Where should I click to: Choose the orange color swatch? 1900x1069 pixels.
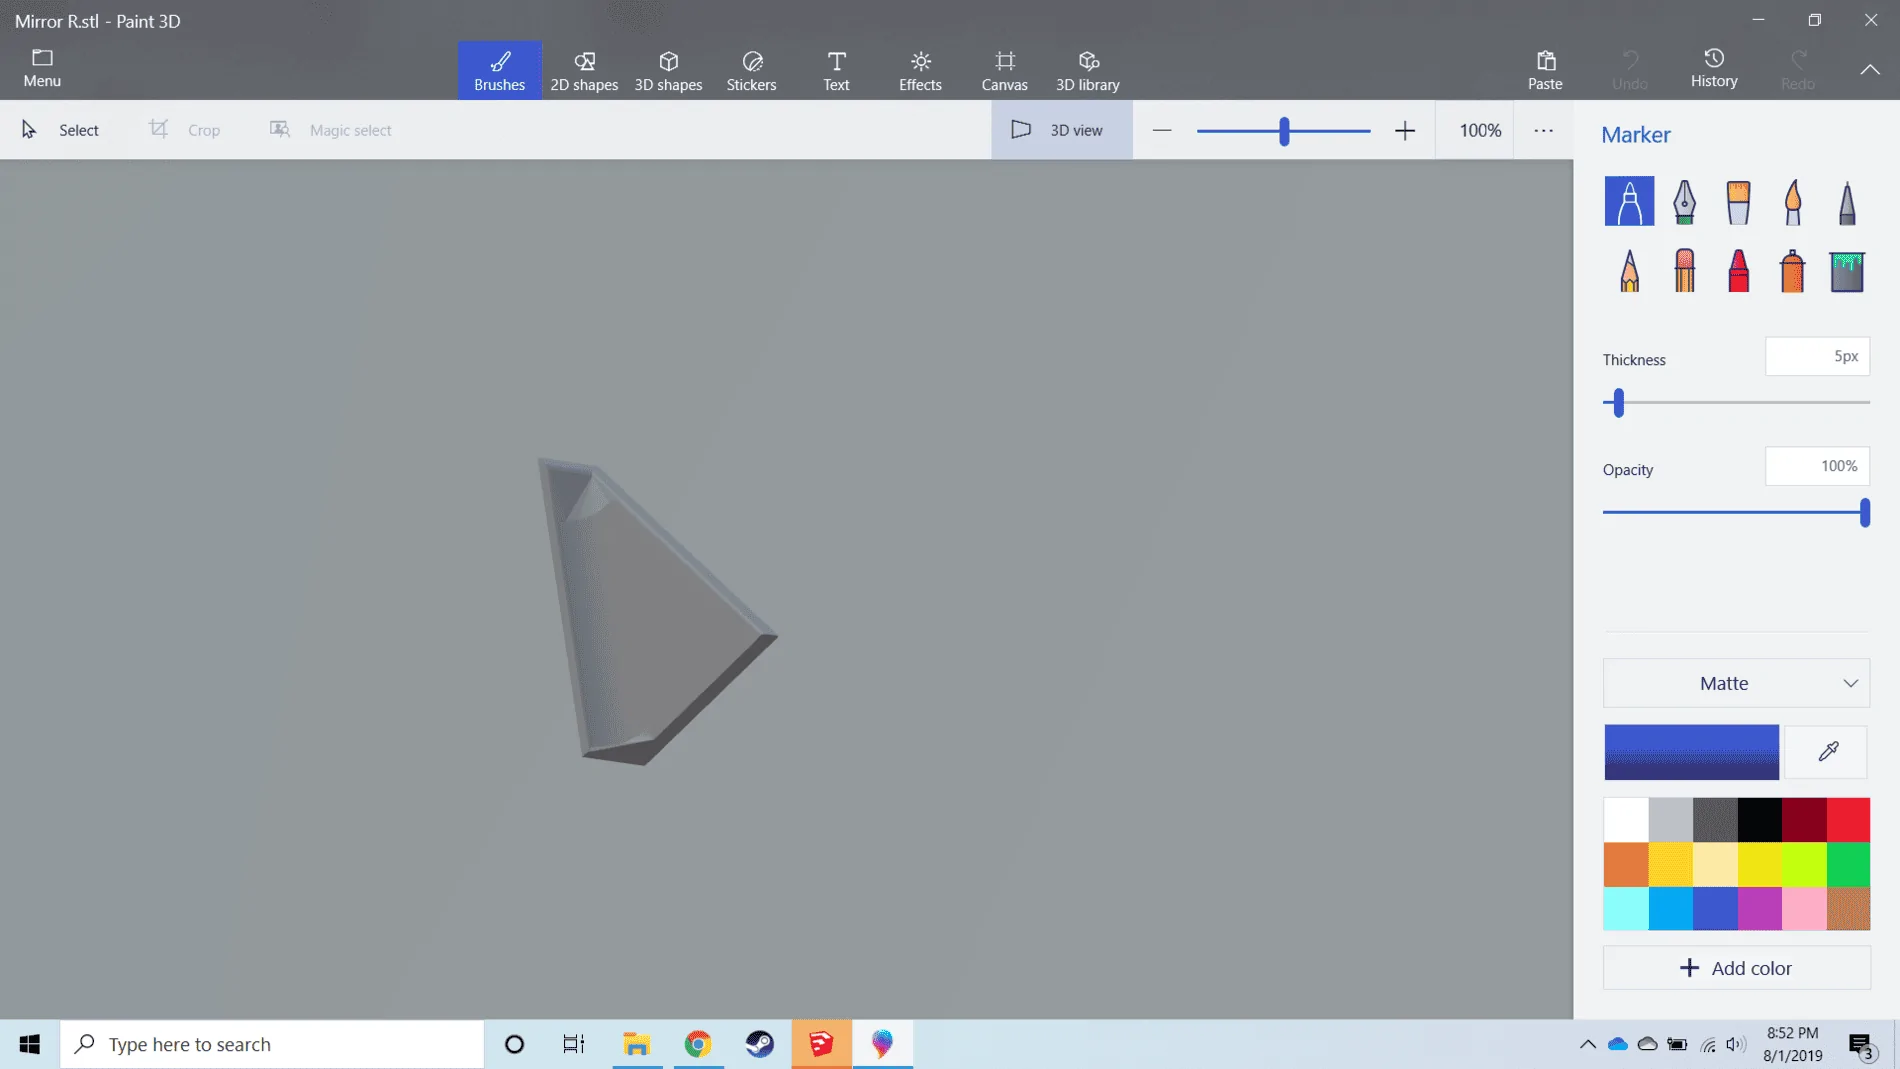tap(1626, 864)
